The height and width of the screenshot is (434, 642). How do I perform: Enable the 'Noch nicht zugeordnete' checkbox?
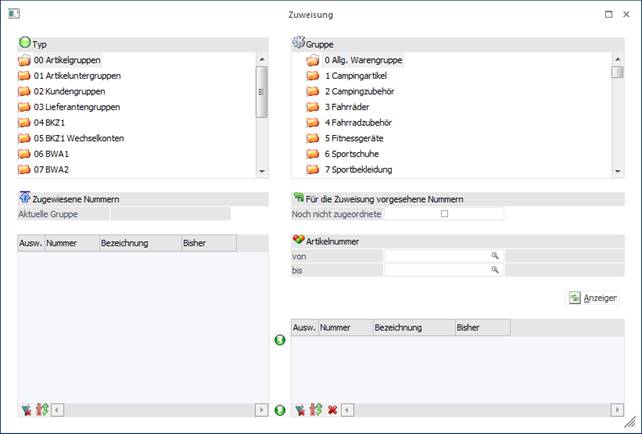[445, 214]
